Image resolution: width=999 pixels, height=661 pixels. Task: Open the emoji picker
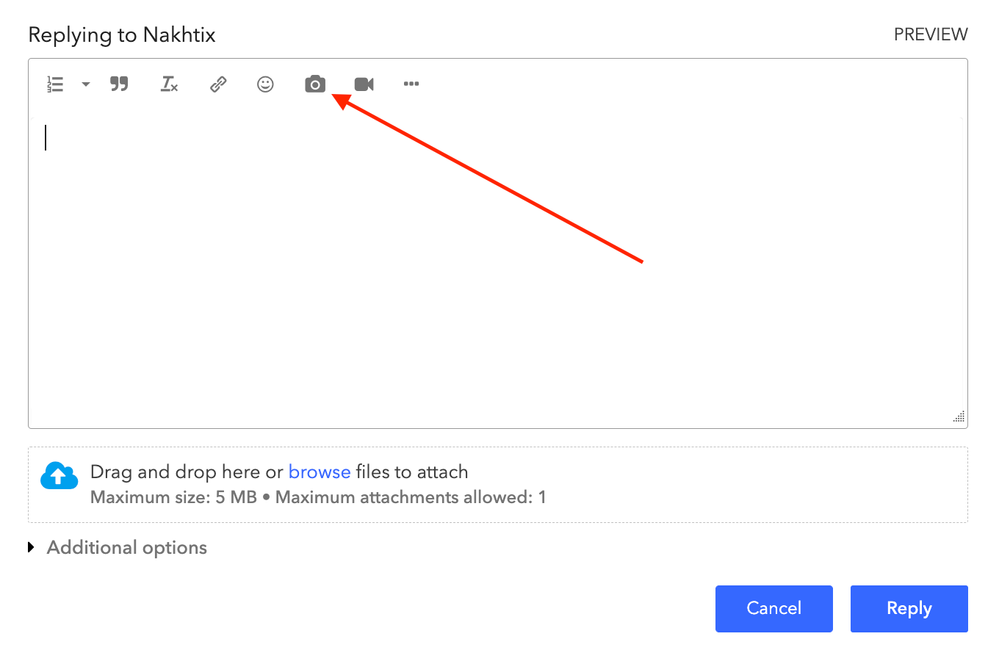tap(265, 85)
